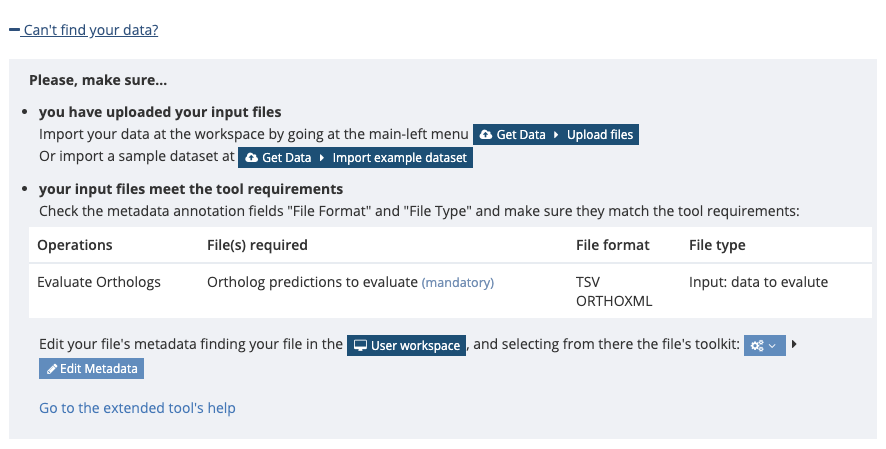Click cloud icon in Get Data Upload files badge
Viewport: 886px width, 449px height.
pyautogui.click(x=485, y=135)
